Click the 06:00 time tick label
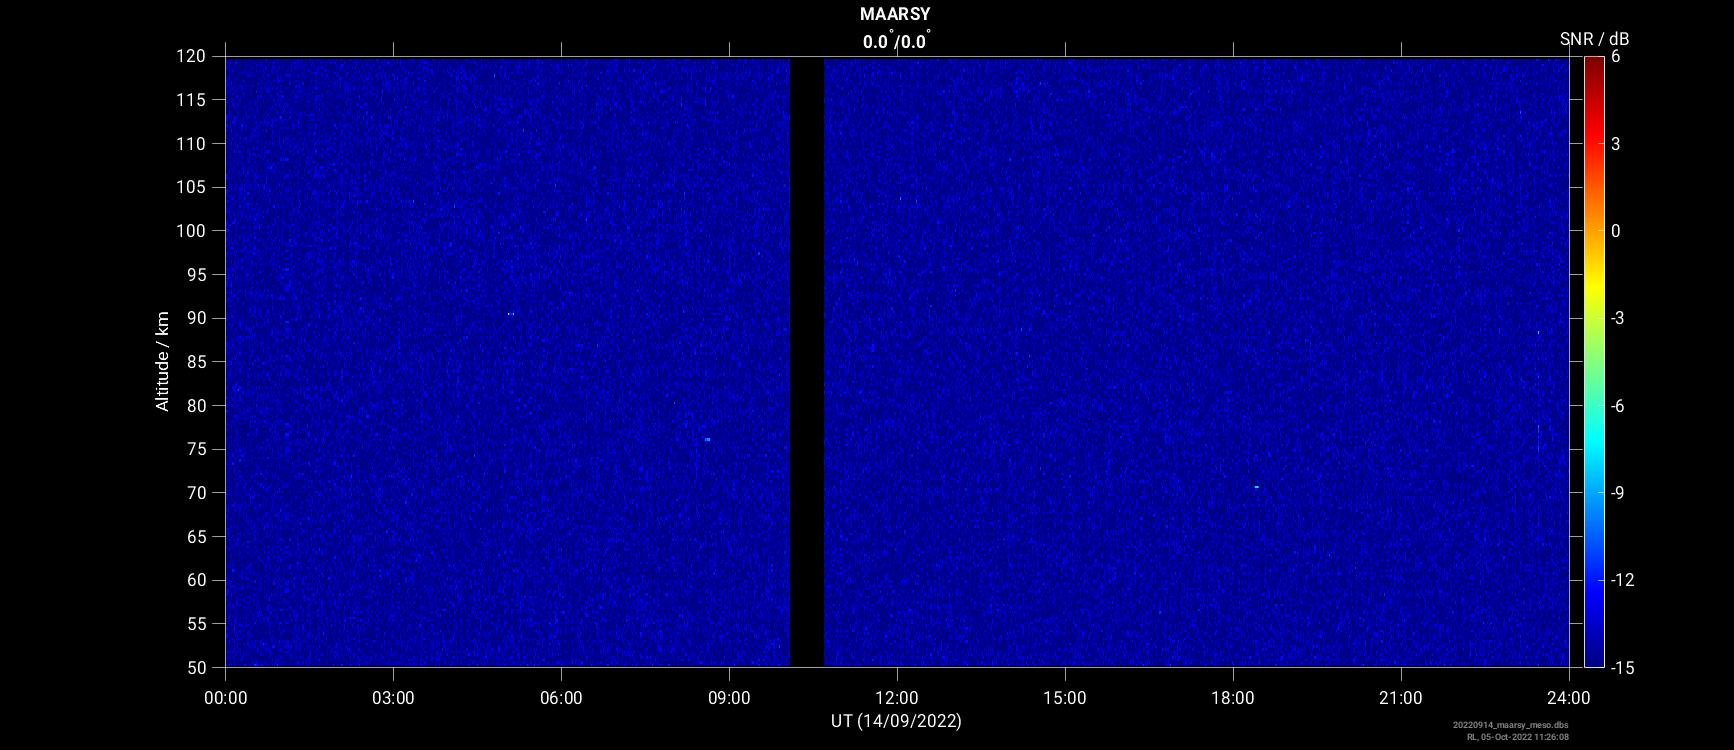The image size is (1734, 750). (x=561, y=698)
